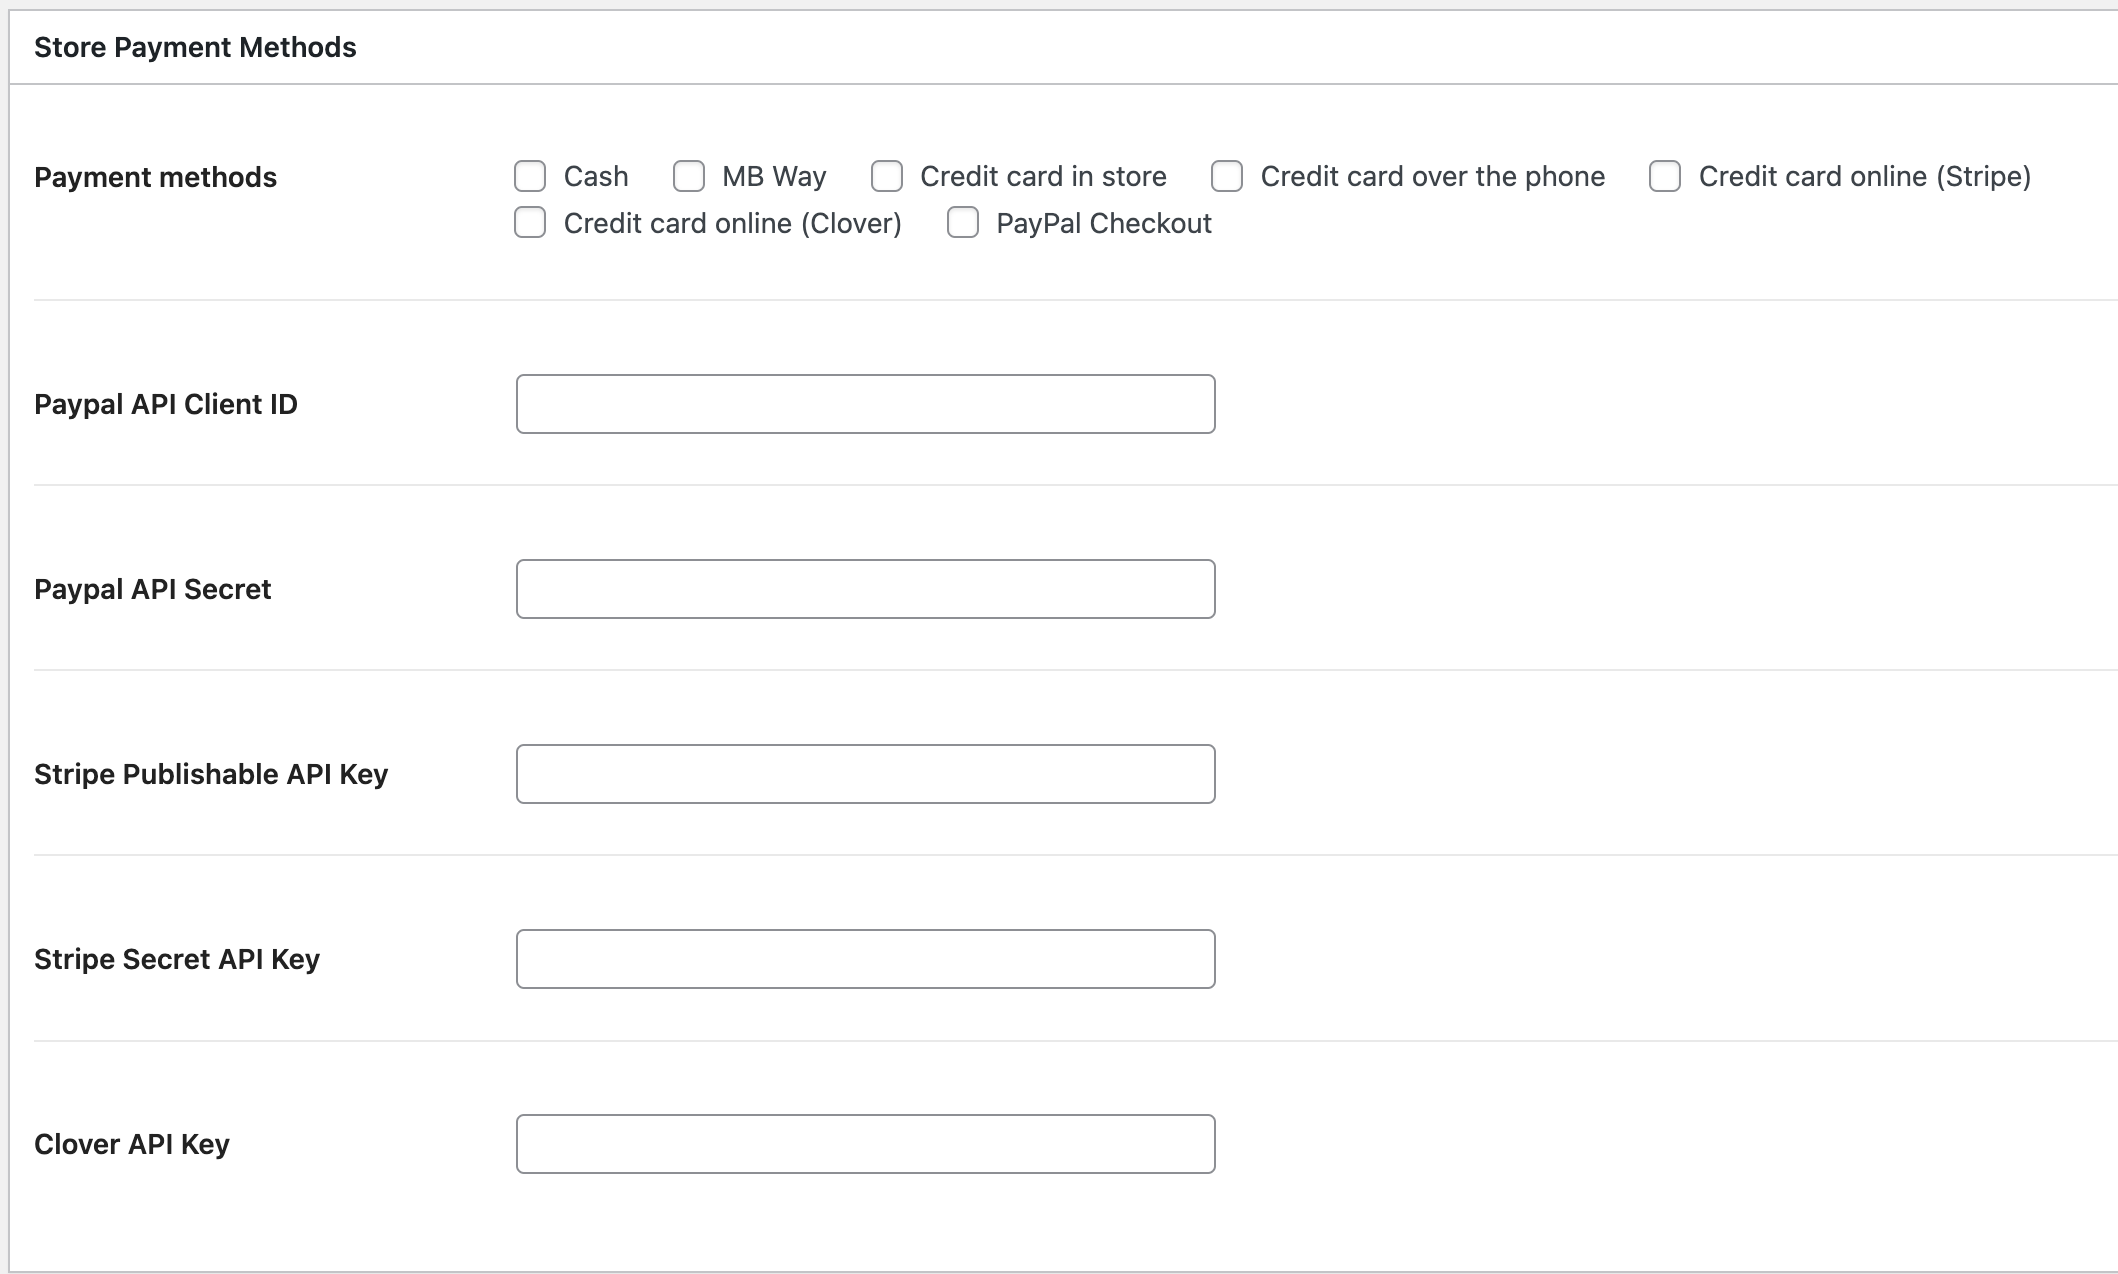The height and width of the screenshot is (1274, 2118).
Task: Click the 'PayPal Checkout' option label text
Action: [x=1103, y=223]
